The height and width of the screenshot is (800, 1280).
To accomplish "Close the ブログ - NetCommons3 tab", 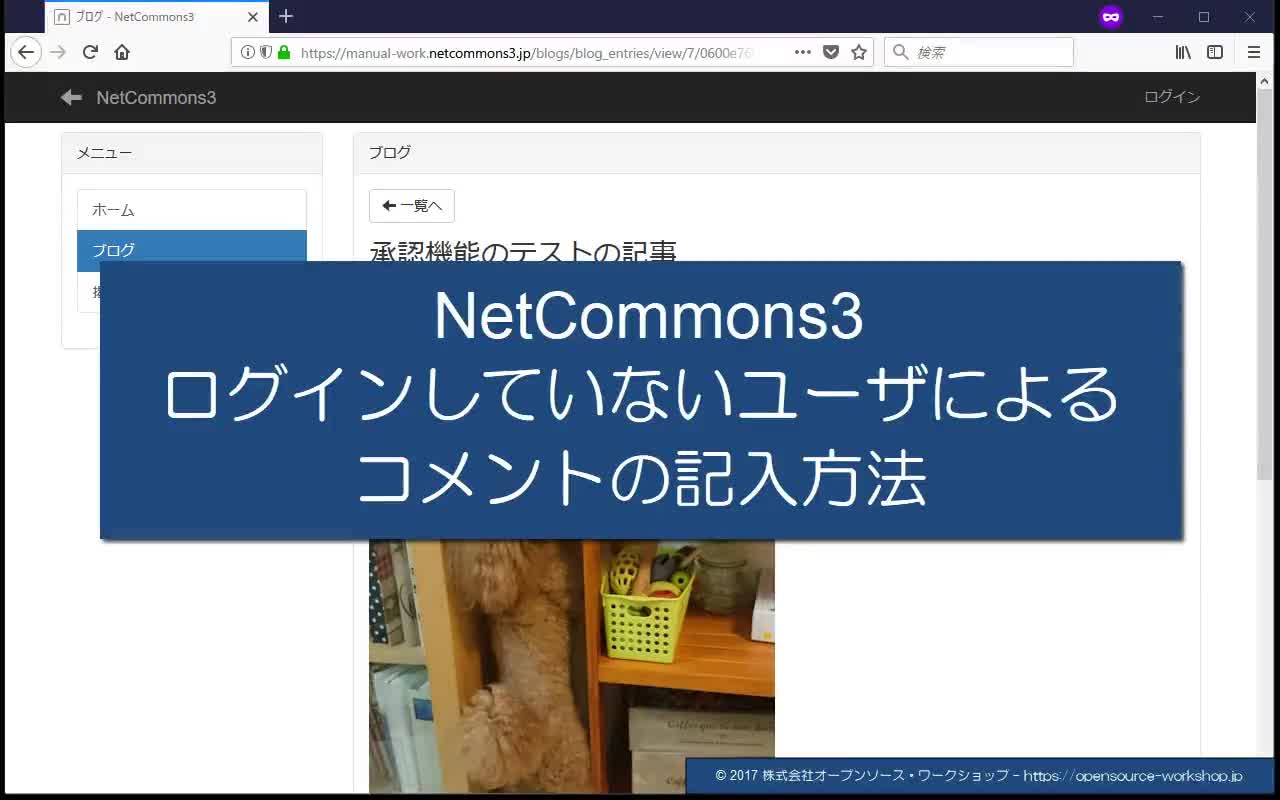I will (253, 17).
